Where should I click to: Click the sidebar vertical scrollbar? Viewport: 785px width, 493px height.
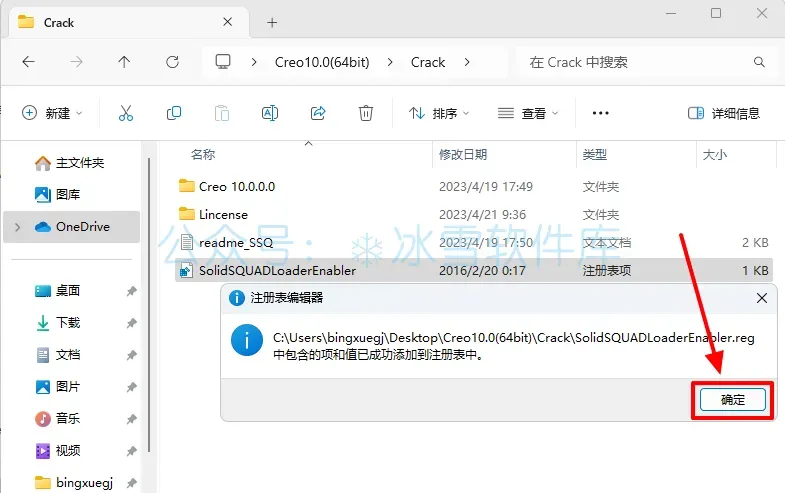pos(149,305)
